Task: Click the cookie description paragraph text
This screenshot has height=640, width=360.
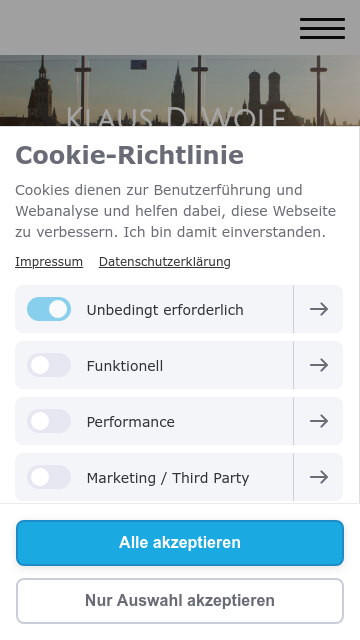Action: coord(176,211)
